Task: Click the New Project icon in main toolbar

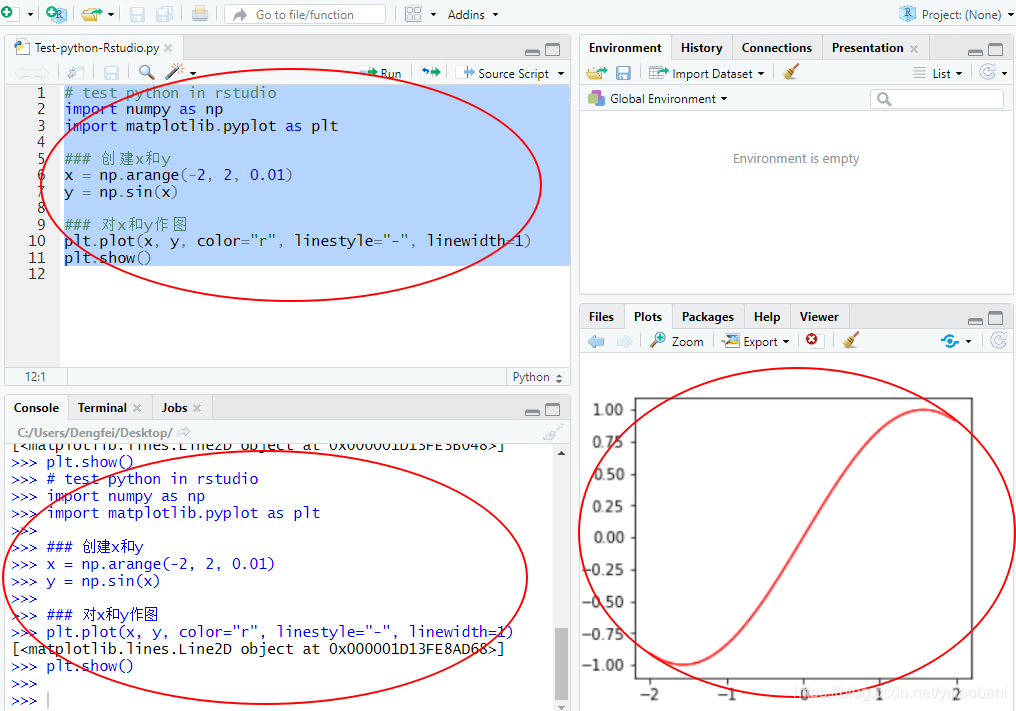Action: 56,14
